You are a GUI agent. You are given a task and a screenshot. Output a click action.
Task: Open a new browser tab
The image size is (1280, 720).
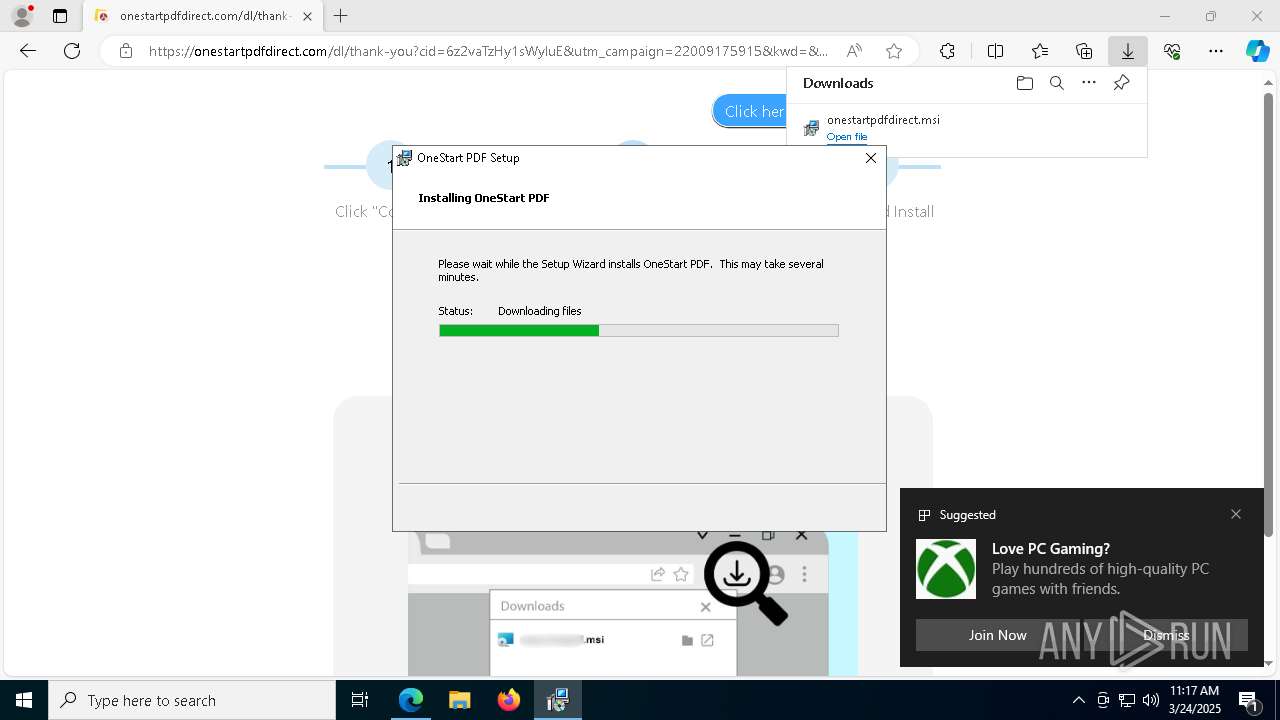341,16
